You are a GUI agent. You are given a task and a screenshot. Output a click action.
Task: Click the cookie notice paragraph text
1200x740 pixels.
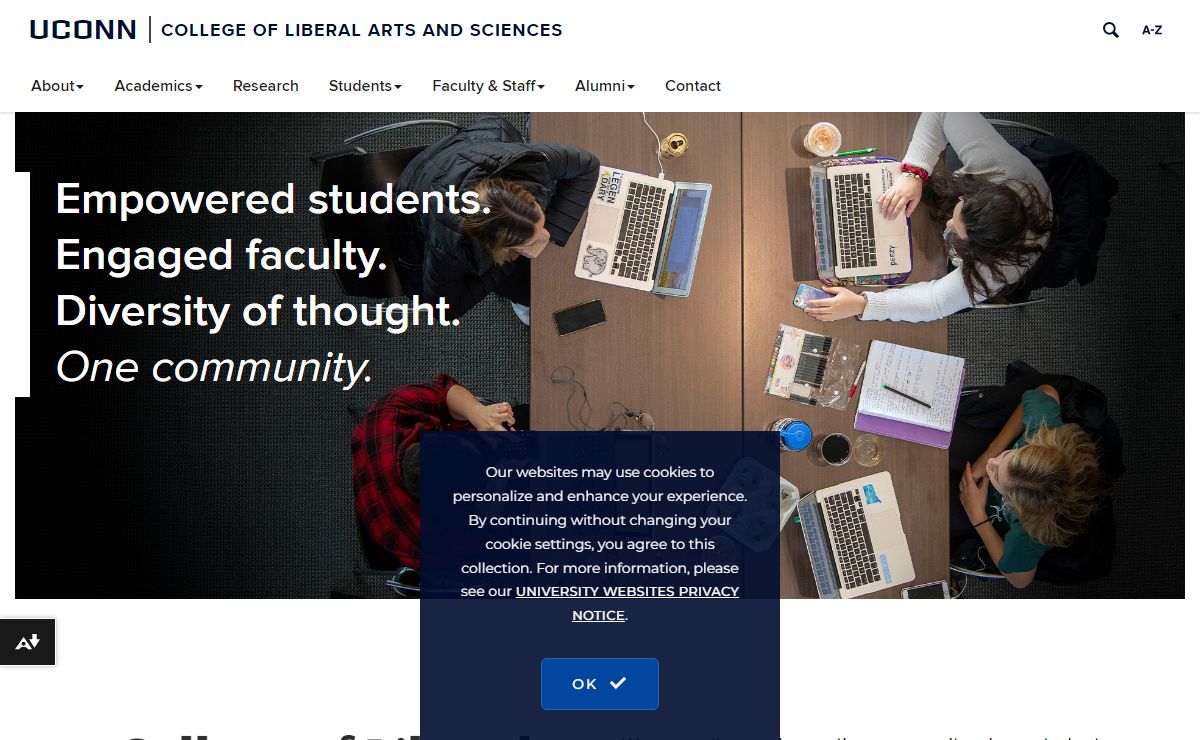[599, 520]
